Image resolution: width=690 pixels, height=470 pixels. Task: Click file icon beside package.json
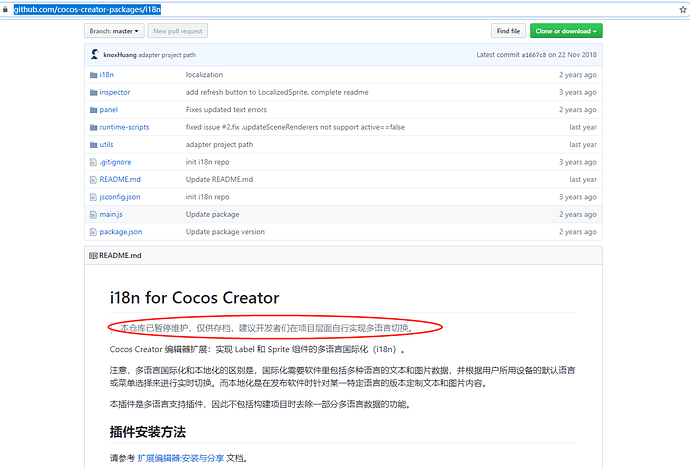(x=93, y=232)
